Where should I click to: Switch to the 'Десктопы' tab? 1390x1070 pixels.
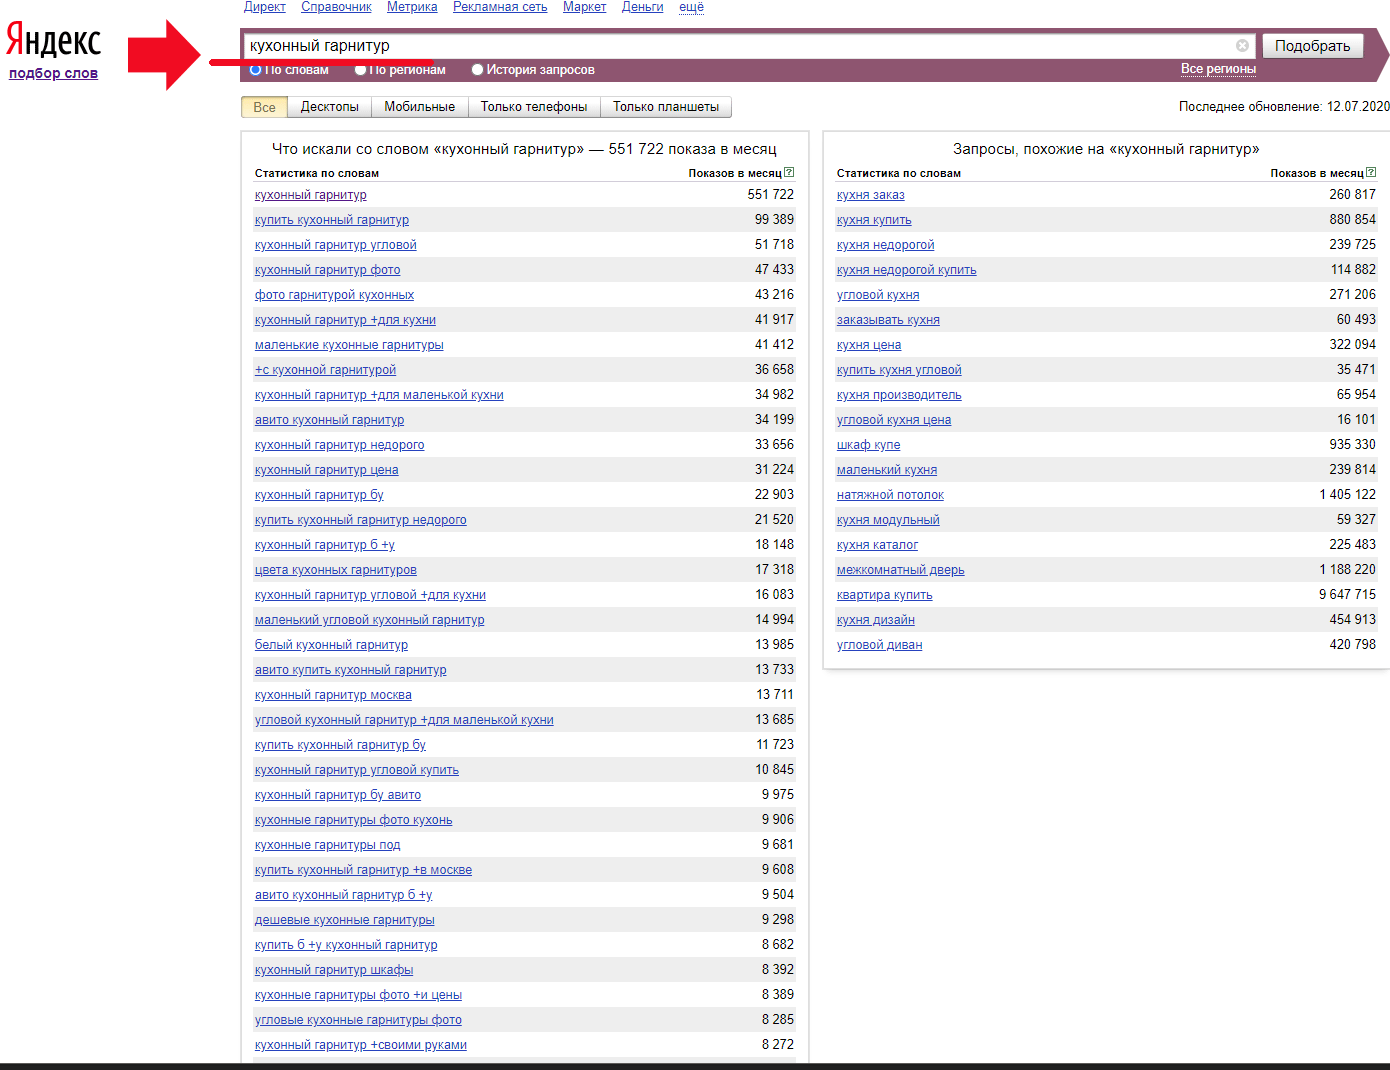[x=329, y=107]
